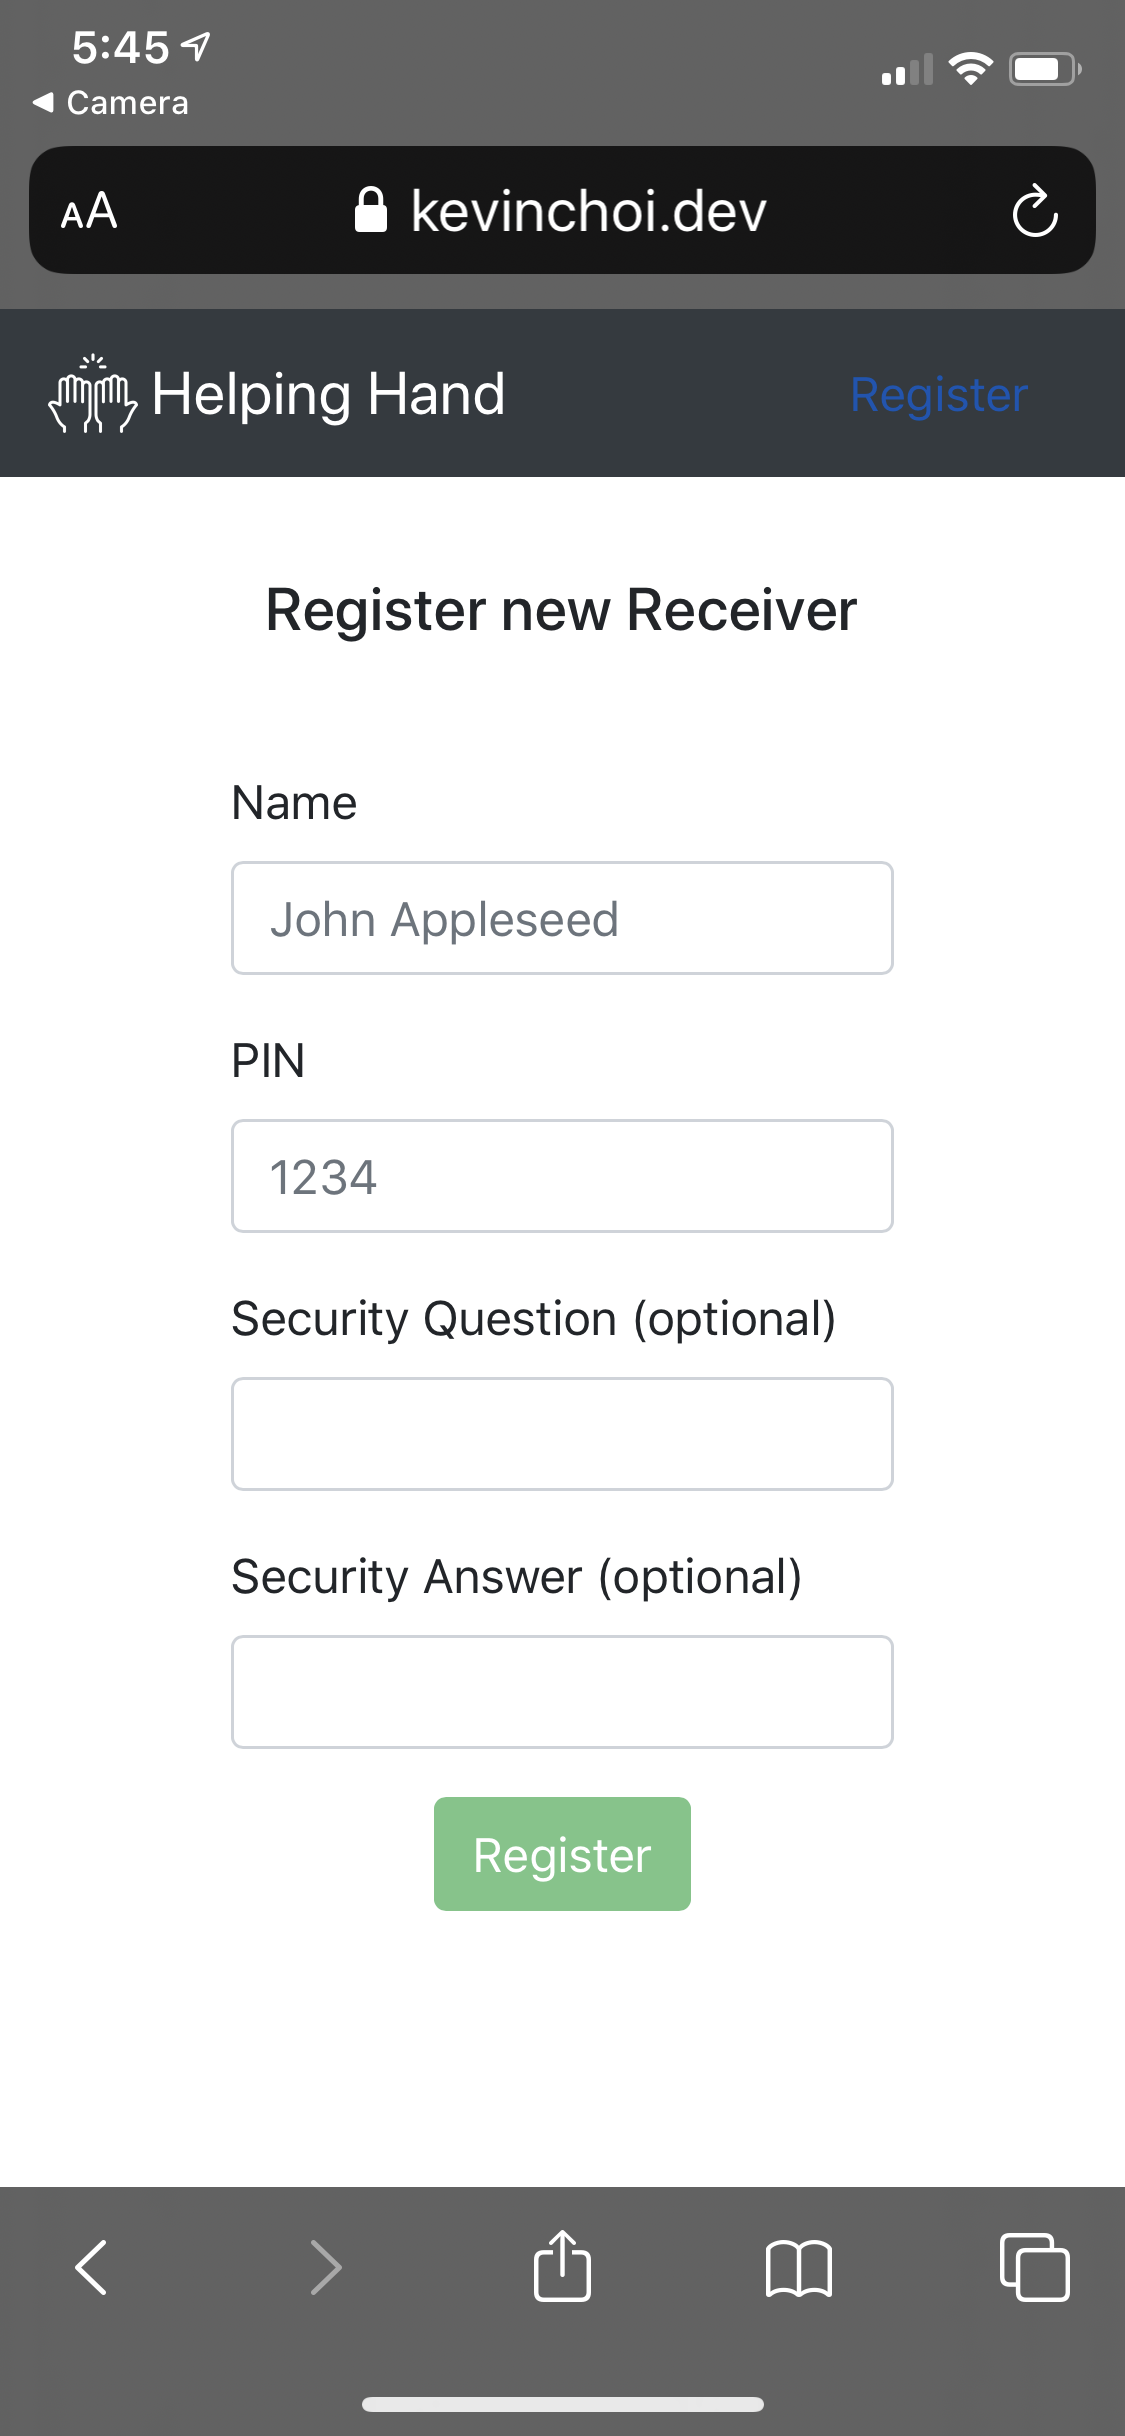Image resolution: width=1125 pixels, height=2436 pixels.
Task: Return to Camera app via back link
Action: [111, 103]
